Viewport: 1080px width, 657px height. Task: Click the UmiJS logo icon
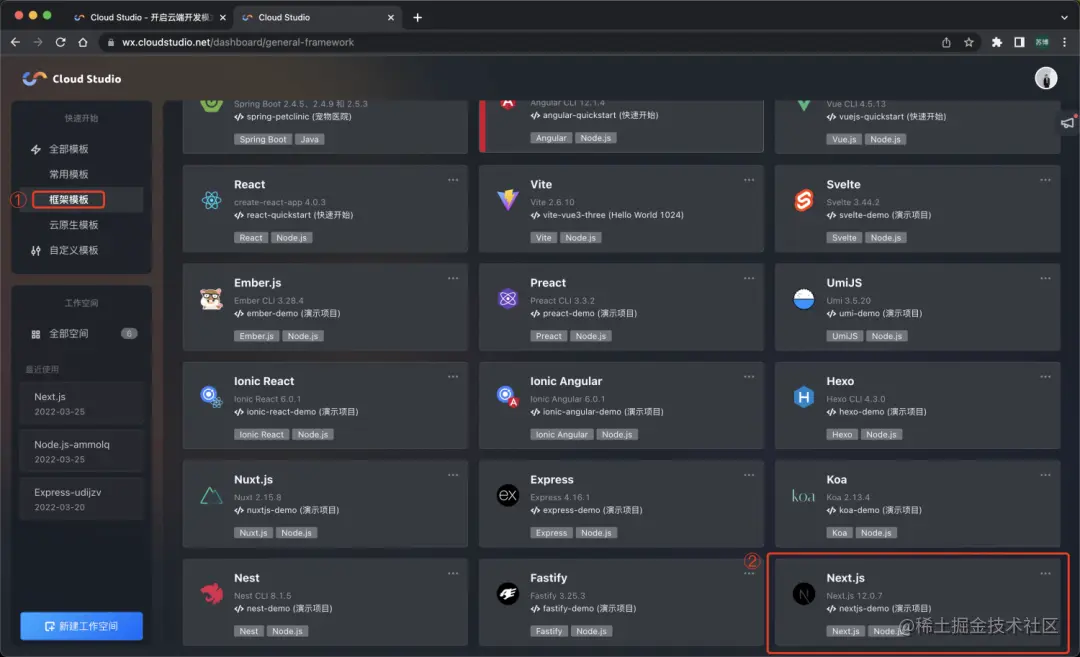pos(804,299)
